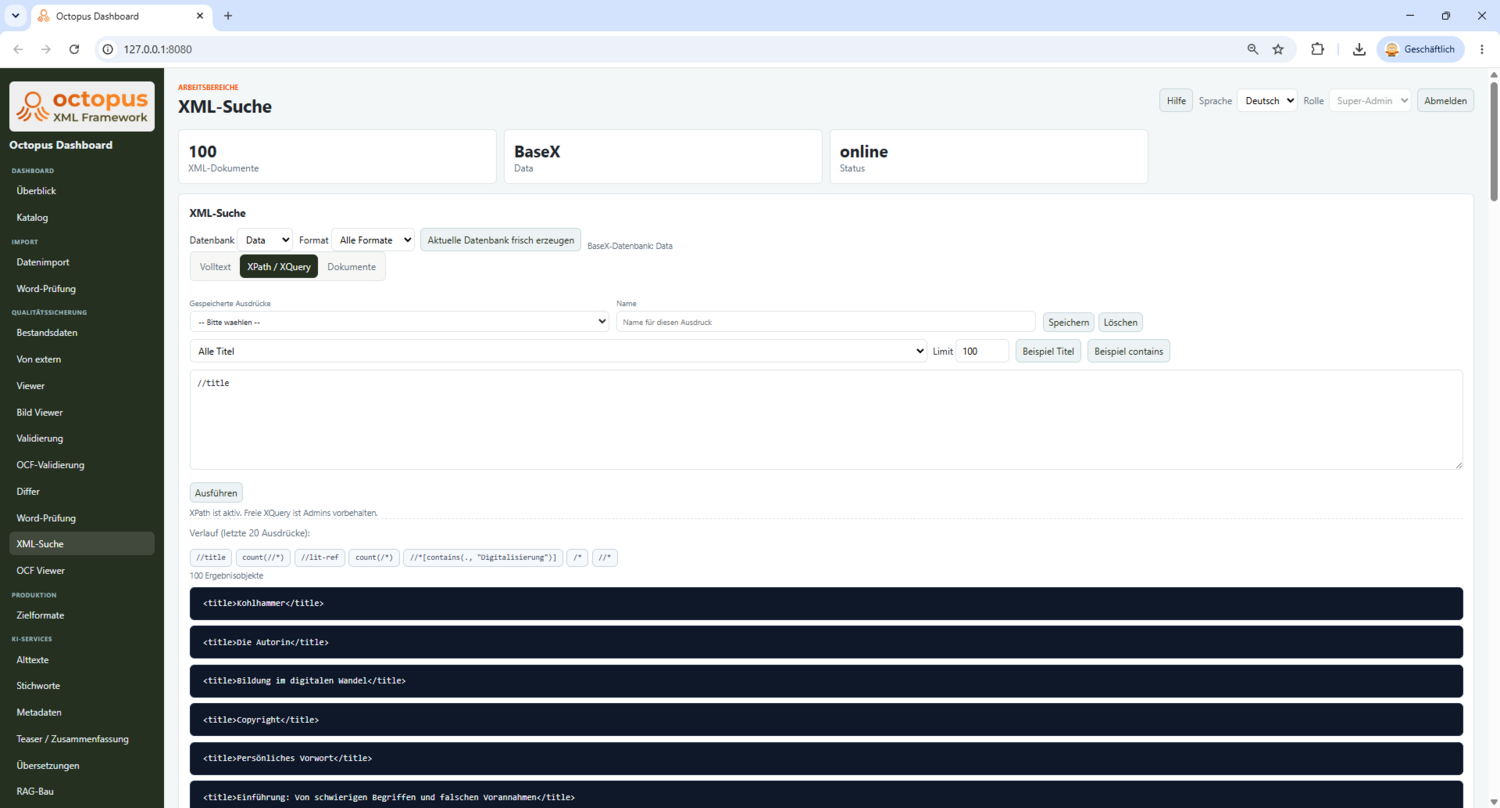Click the Ausführen button
1500x808 pixels.
click(x=216, y=493)
